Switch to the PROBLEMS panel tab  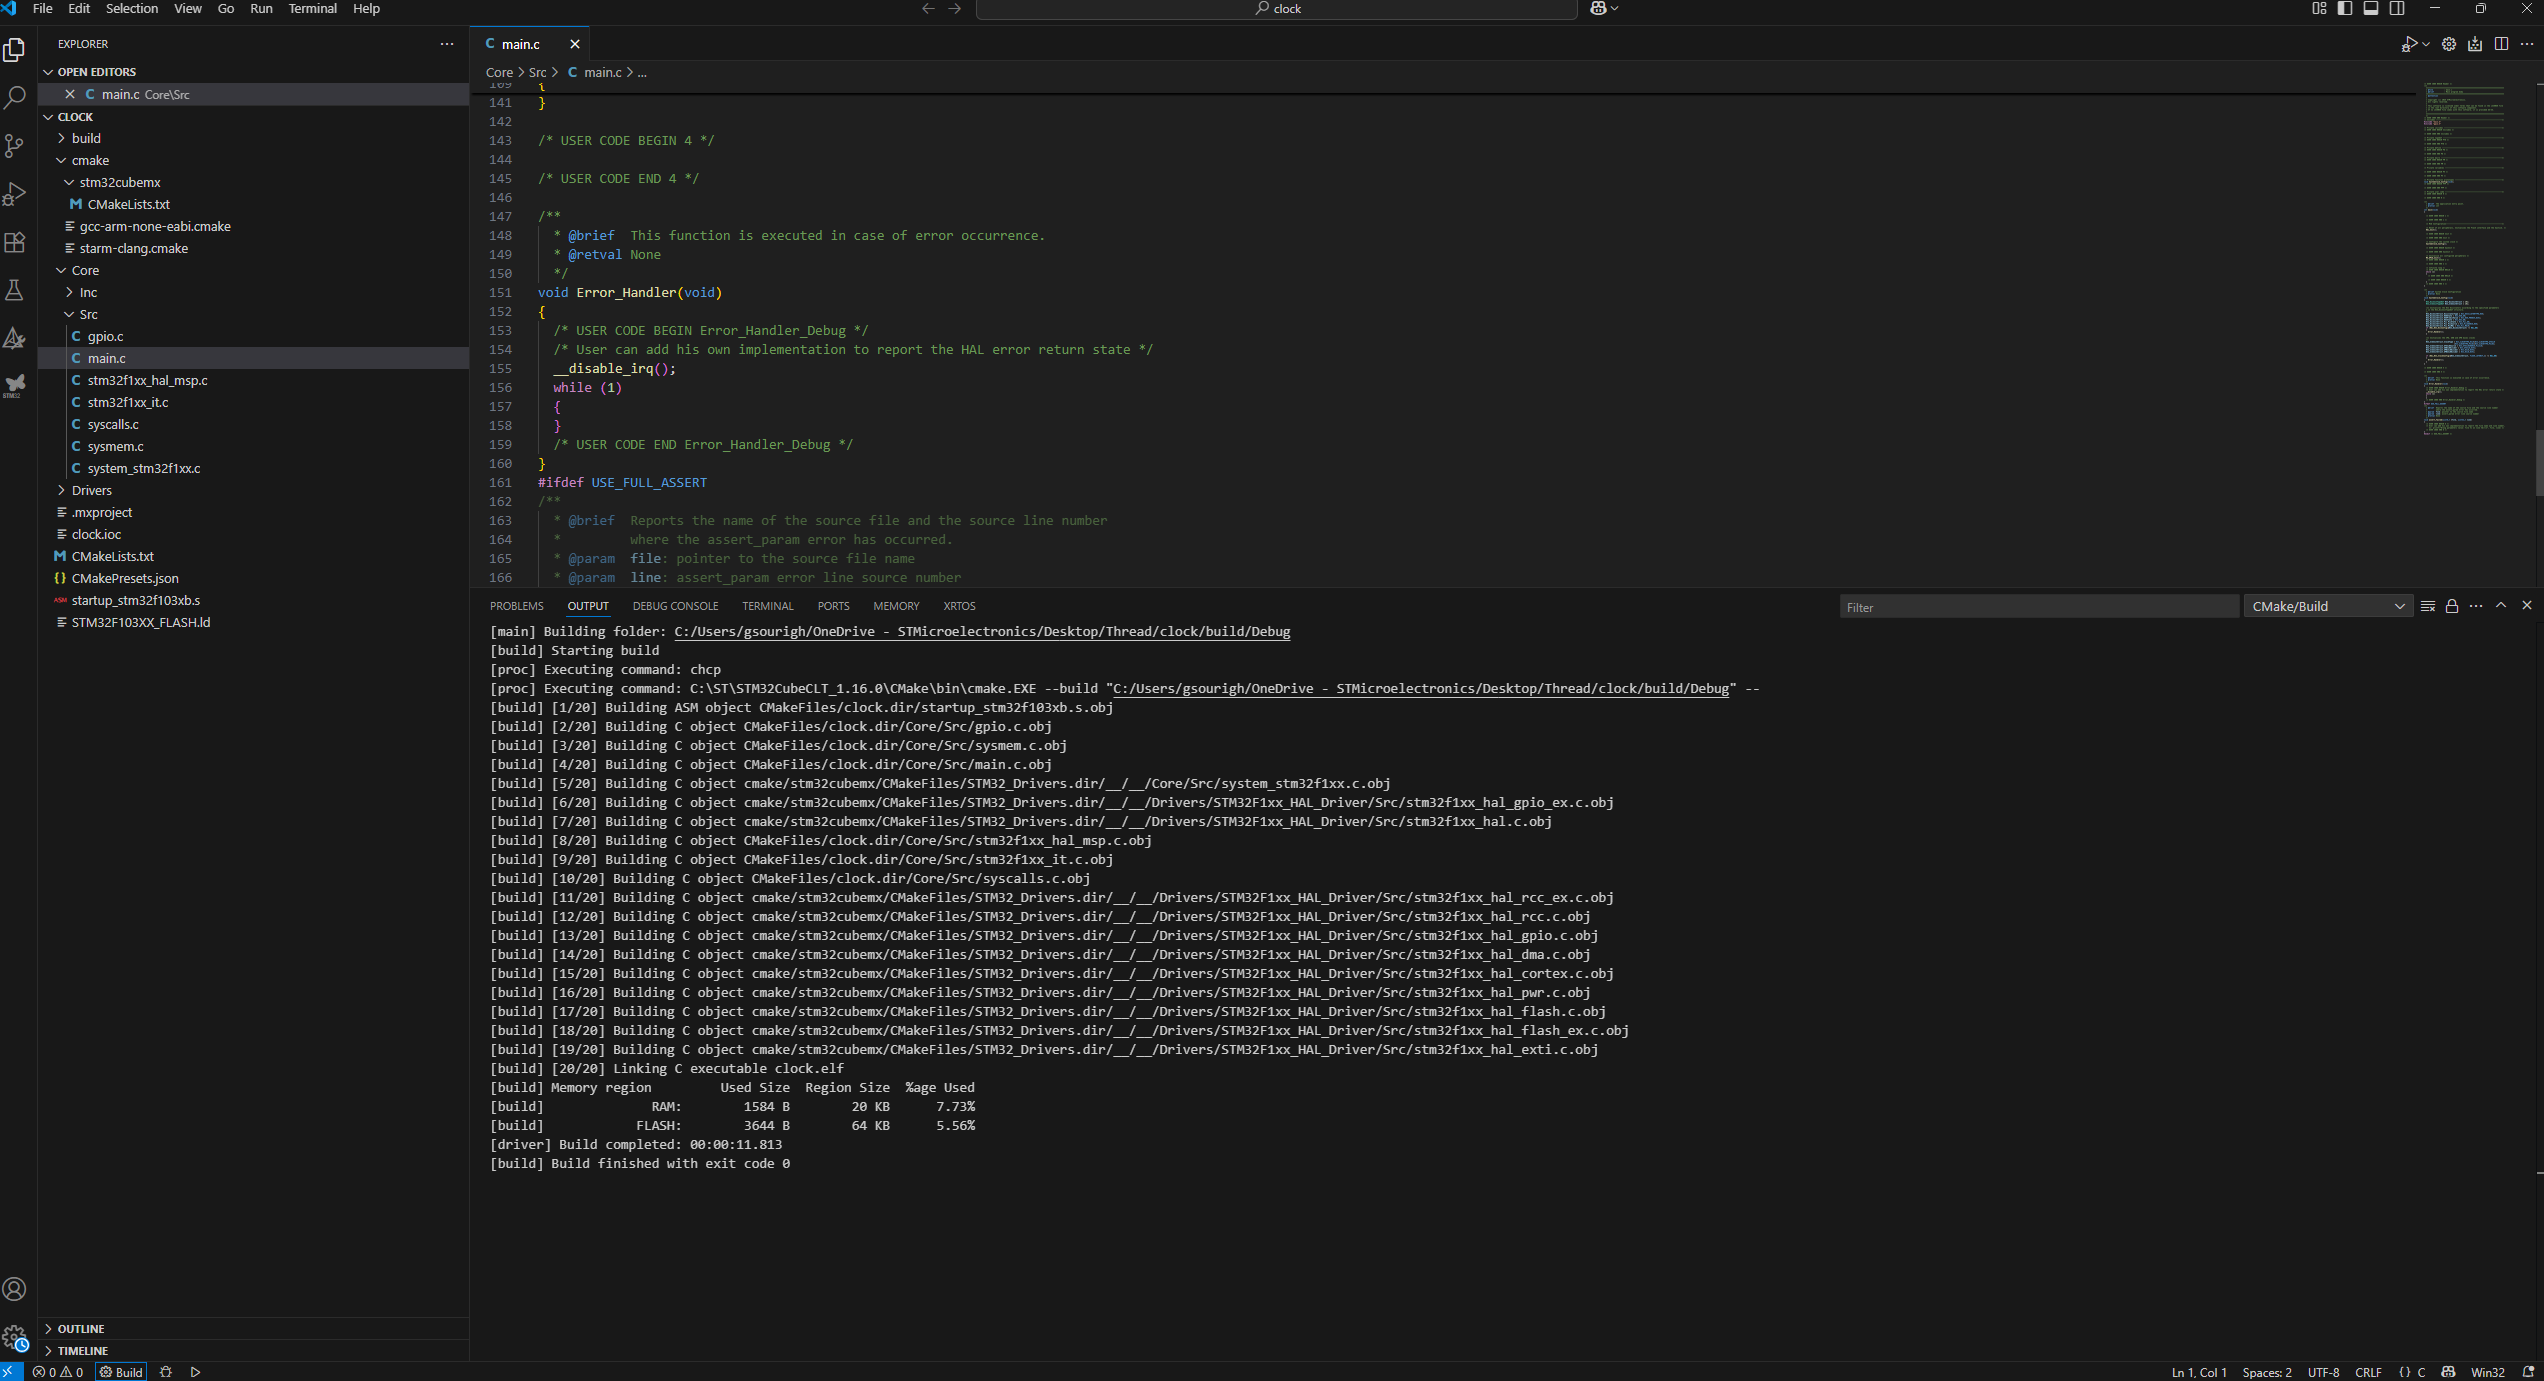pyautogui.click(x=516, y=606)
